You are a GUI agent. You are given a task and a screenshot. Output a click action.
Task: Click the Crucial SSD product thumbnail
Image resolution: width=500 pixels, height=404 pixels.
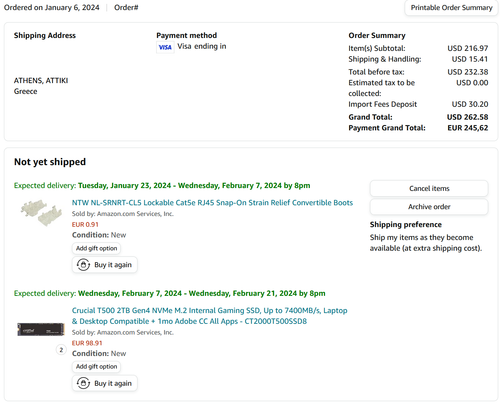[41, 329]
